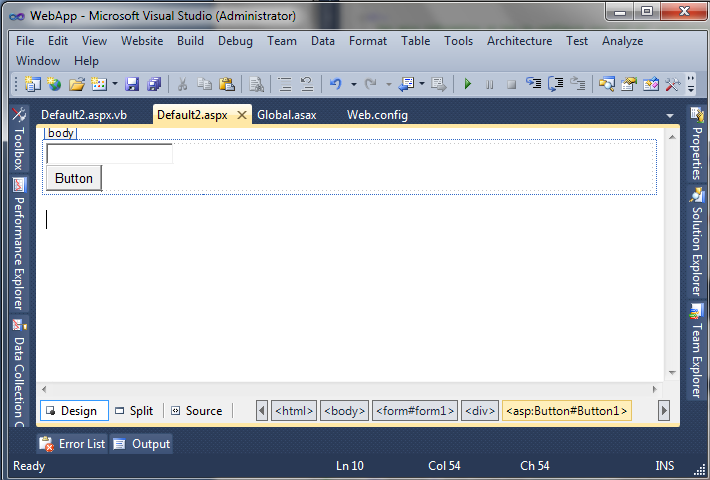710x480 pixels.
Task: Click the Button control in the designer
Action: pyautogui.click(x=74, y=178)
